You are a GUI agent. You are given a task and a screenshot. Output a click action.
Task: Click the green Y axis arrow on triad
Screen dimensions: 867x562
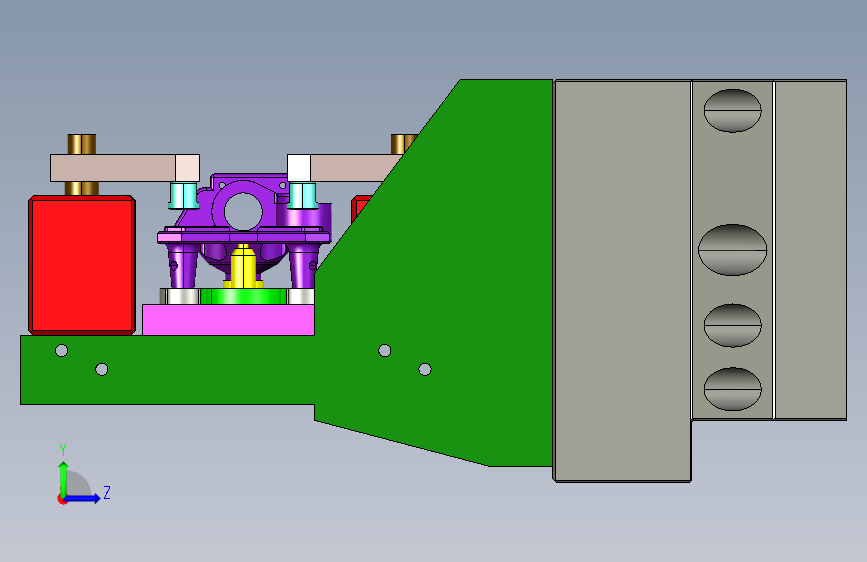click(x=64, y=478)
